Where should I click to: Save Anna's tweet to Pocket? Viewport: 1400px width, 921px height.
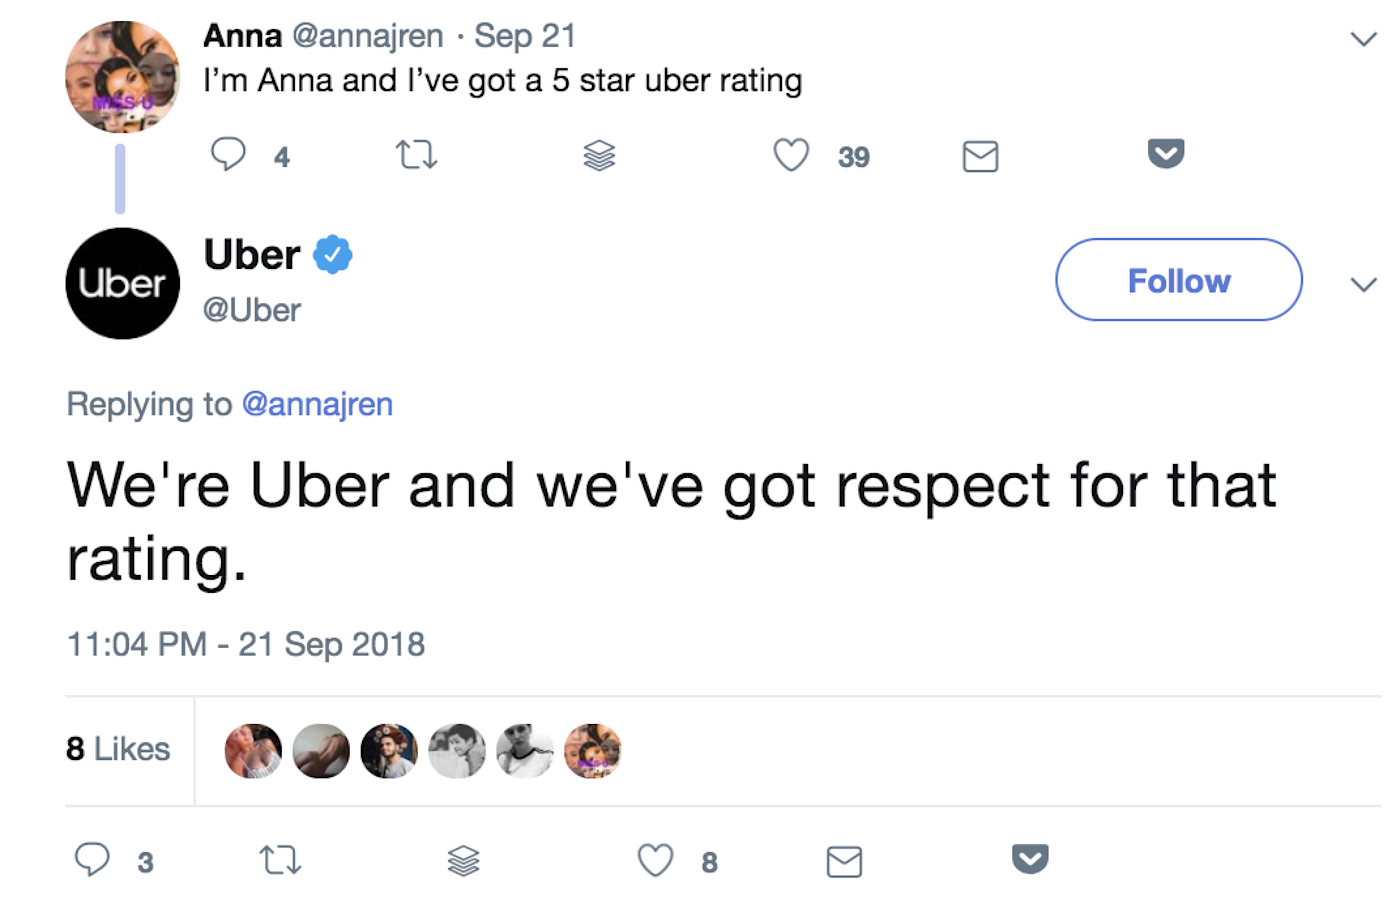point(1166,153)
